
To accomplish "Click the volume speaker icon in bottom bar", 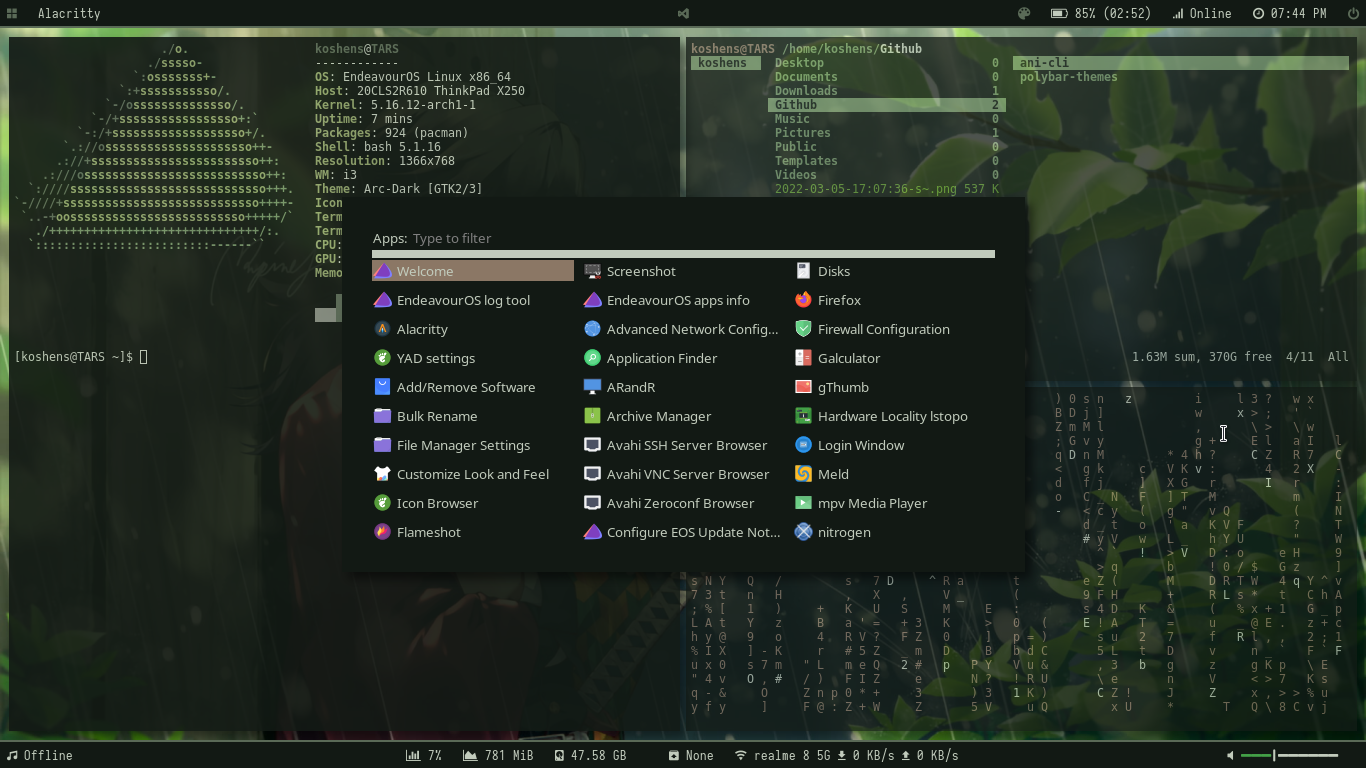I will [1230, 755].
